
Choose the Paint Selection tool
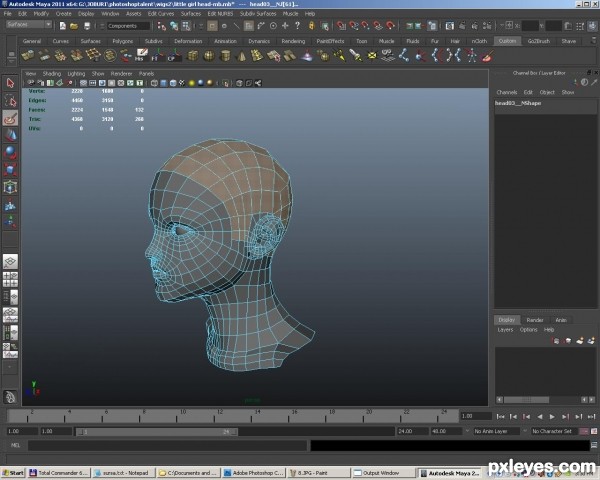pyautogui.click(x=10, y=118)
